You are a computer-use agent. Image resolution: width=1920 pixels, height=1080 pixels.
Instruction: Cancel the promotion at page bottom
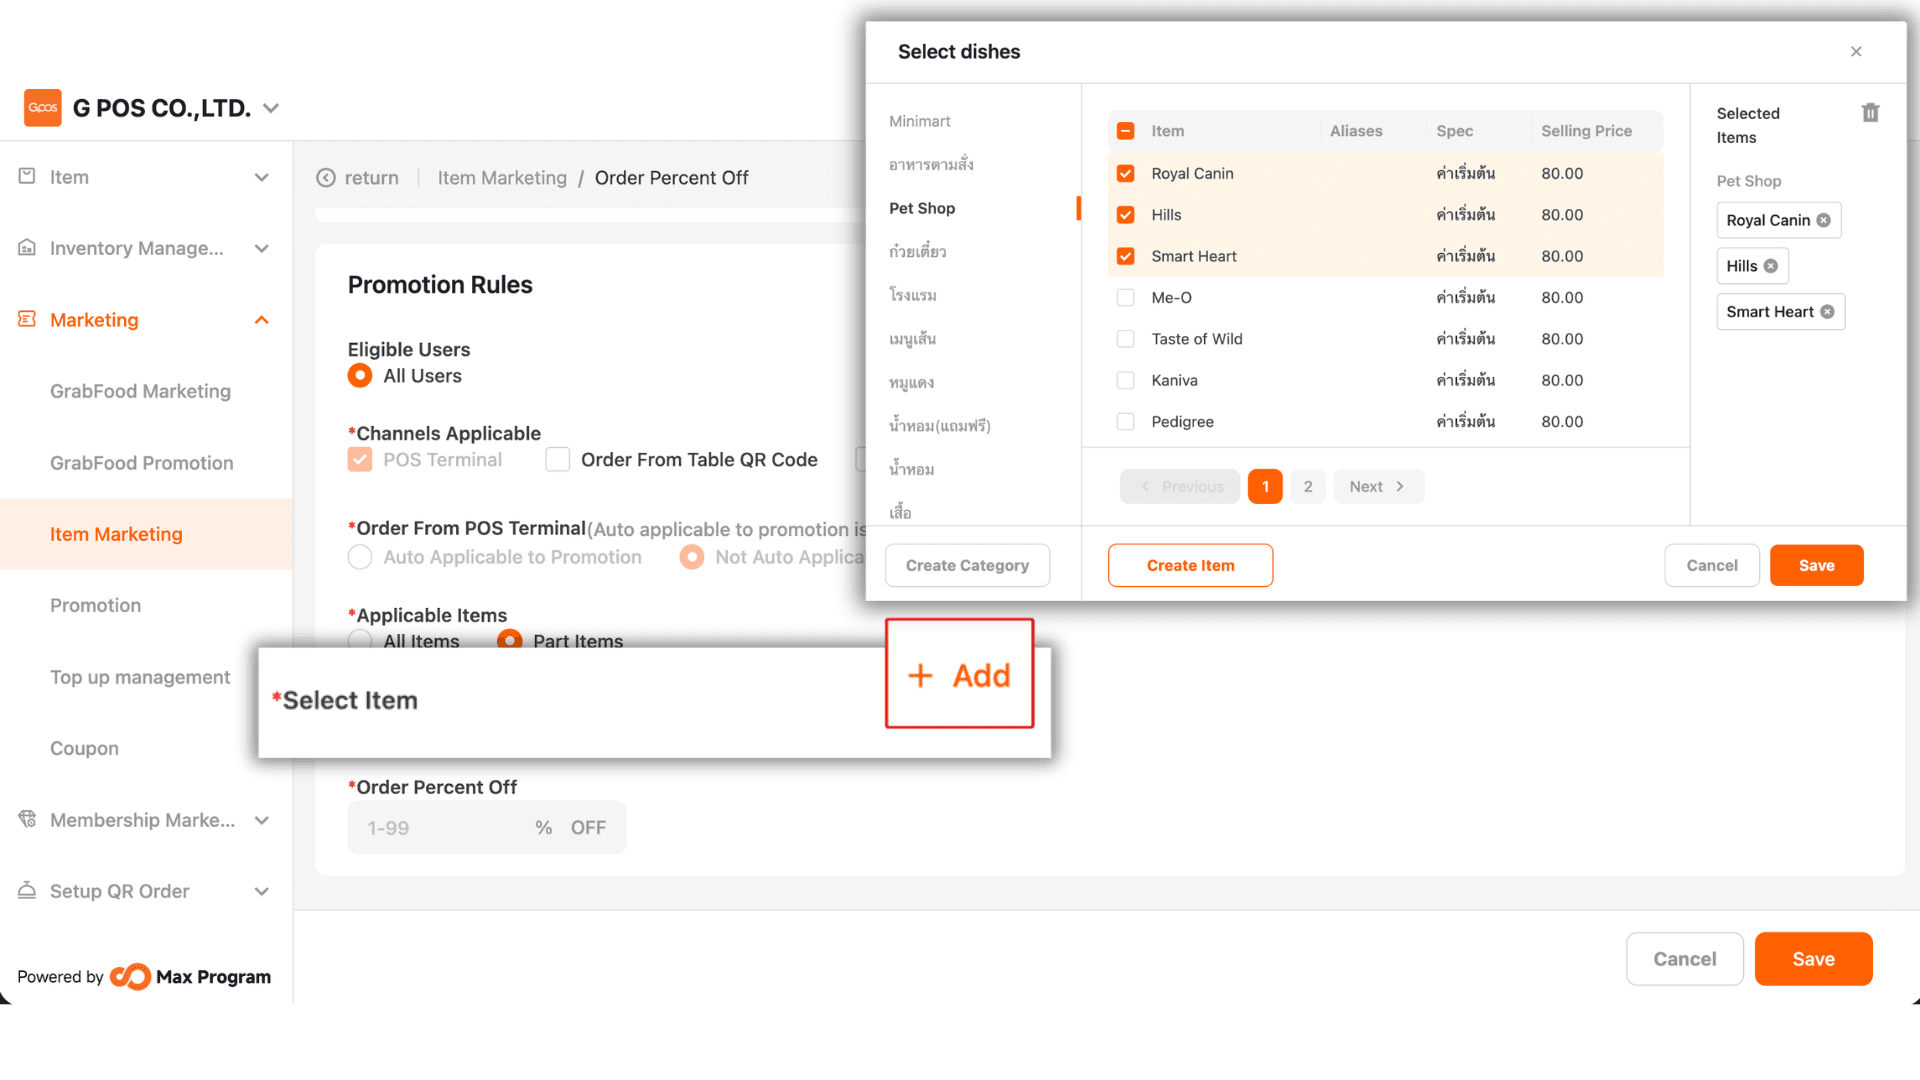pos(1684,959)
